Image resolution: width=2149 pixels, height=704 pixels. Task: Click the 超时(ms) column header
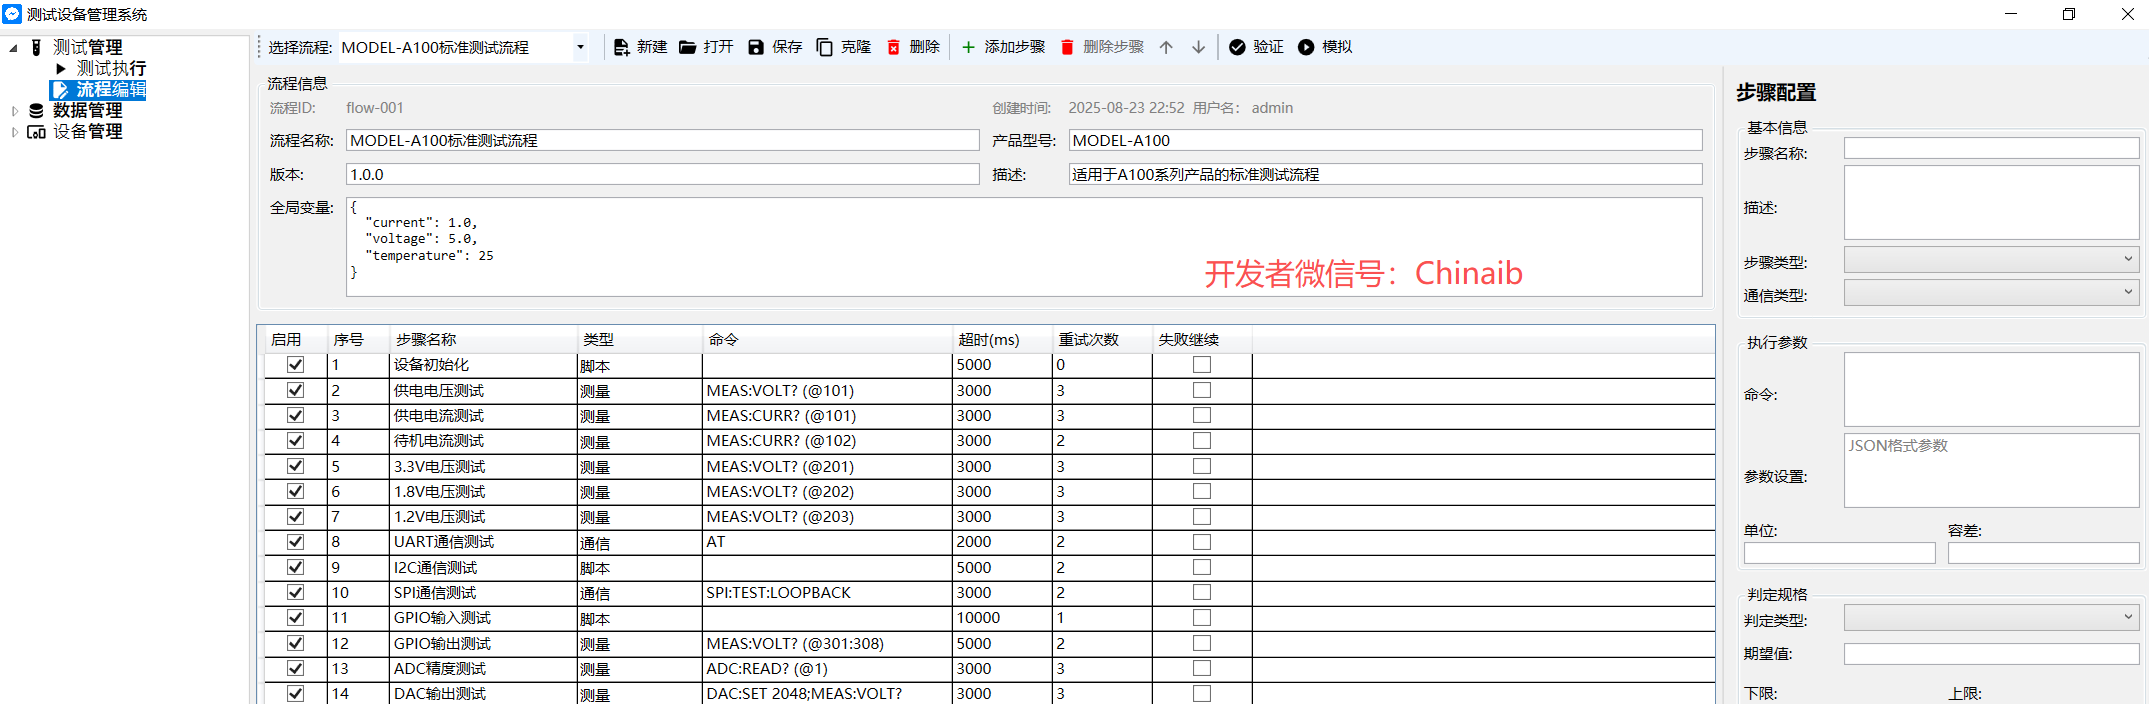click(1002, 339)
